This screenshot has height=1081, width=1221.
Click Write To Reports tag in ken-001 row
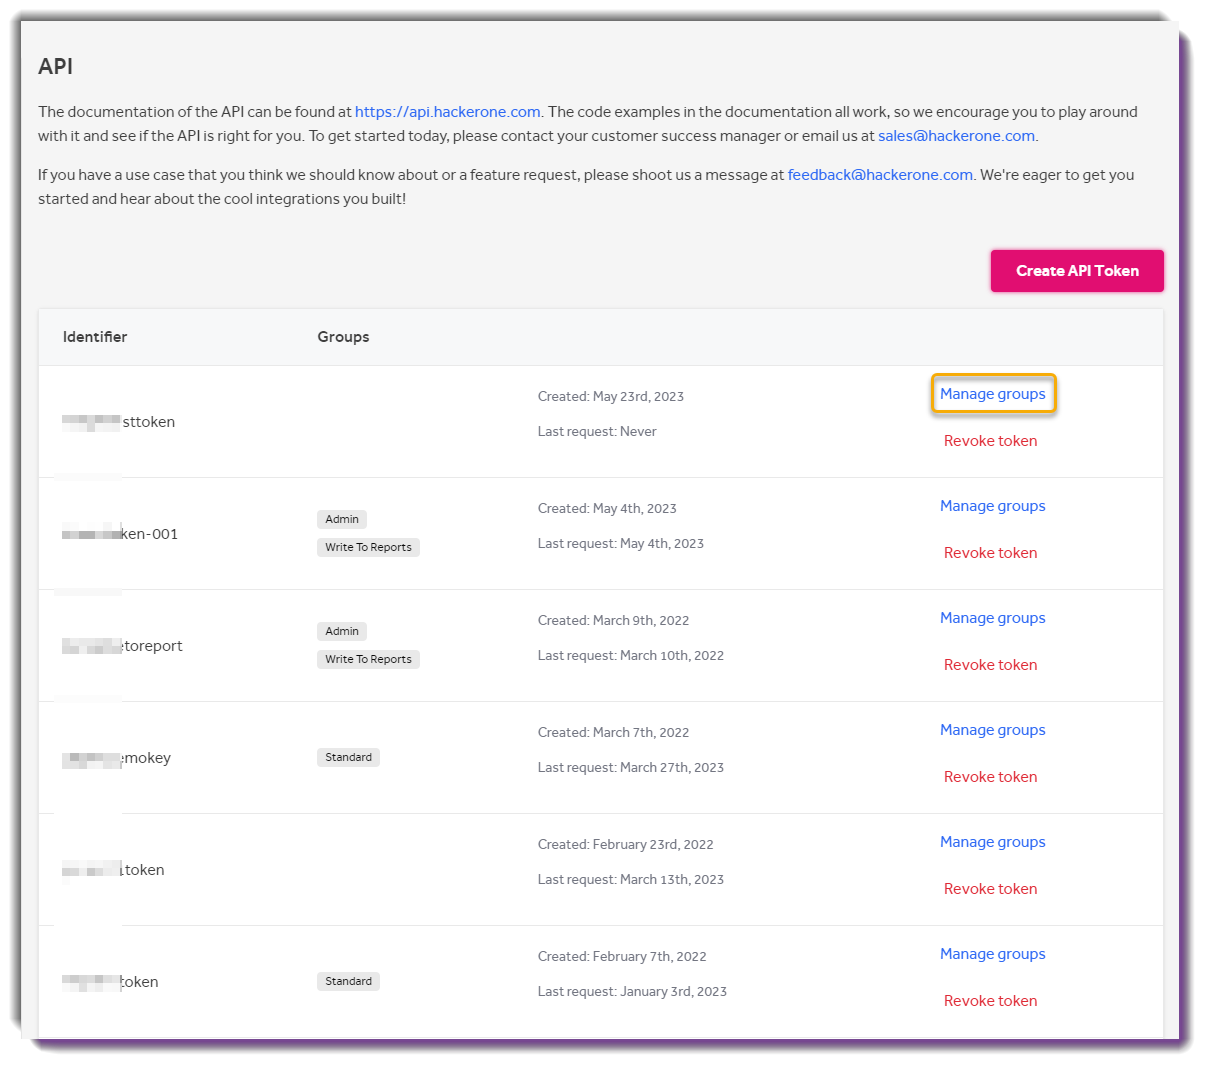click(x=368, y=547)
